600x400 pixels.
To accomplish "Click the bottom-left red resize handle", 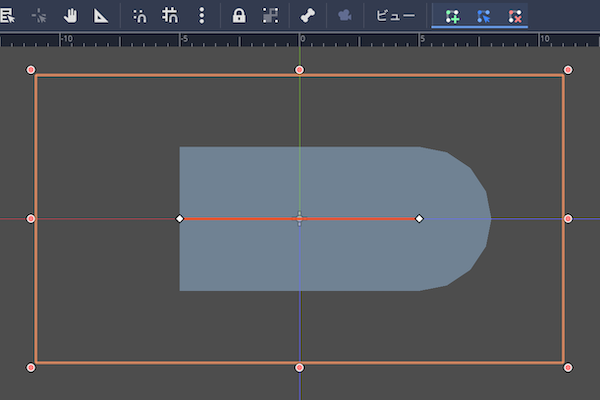I will [31, 367].
